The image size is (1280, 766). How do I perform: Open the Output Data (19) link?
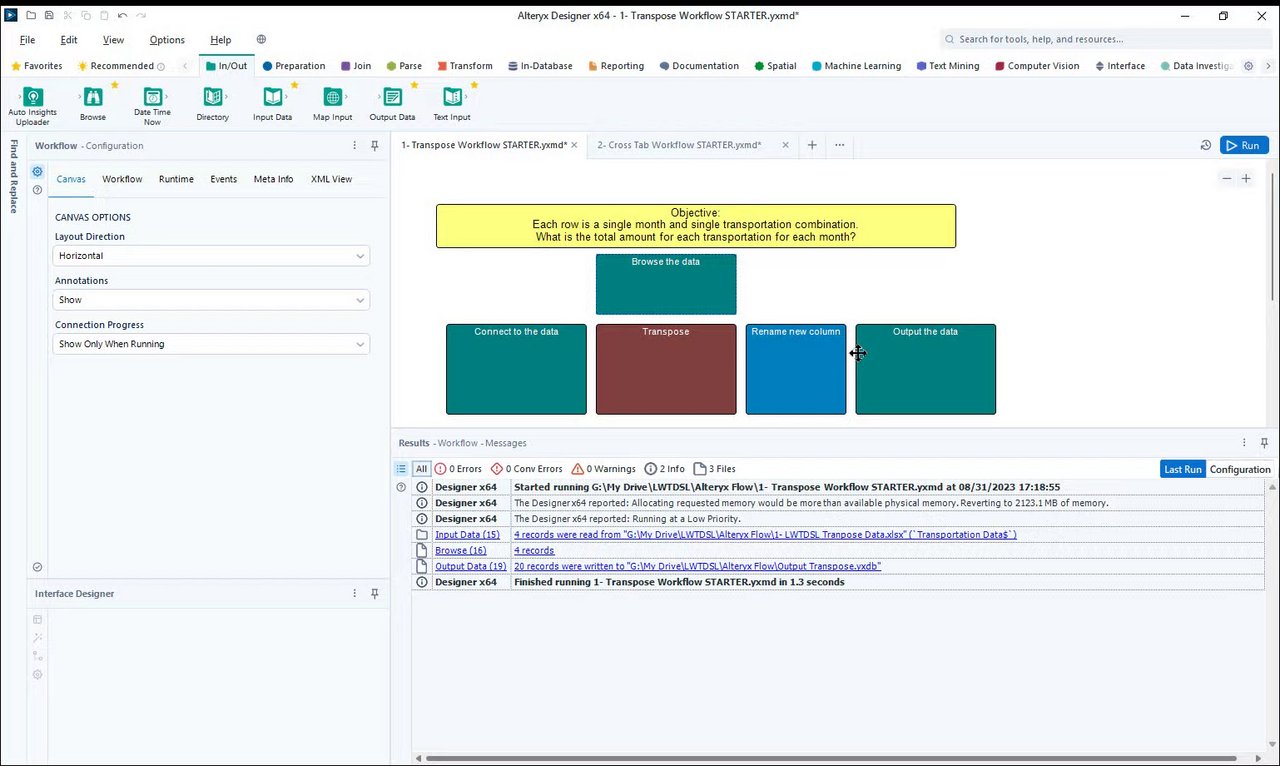[x=471, y=567]
